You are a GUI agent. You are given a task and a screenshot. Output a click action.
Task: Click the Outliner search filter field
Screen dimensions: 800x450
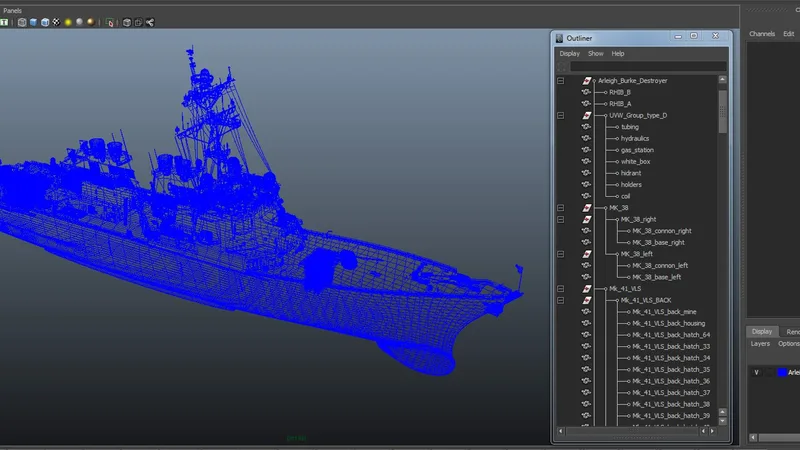[x=648, y=66]
